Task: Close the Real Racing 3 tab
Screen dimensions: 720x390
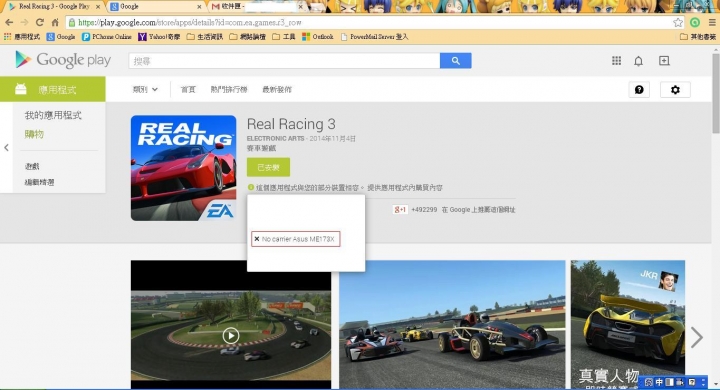Action: (98, 7)
